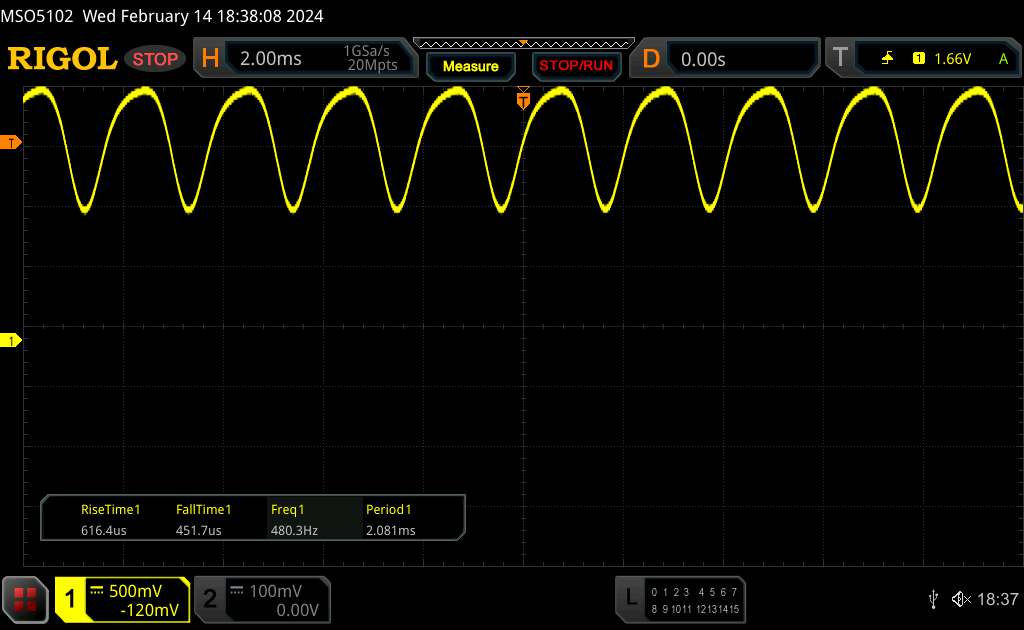Open the Measure menu
Screen dimensions: 1024x630
point(471,66)
